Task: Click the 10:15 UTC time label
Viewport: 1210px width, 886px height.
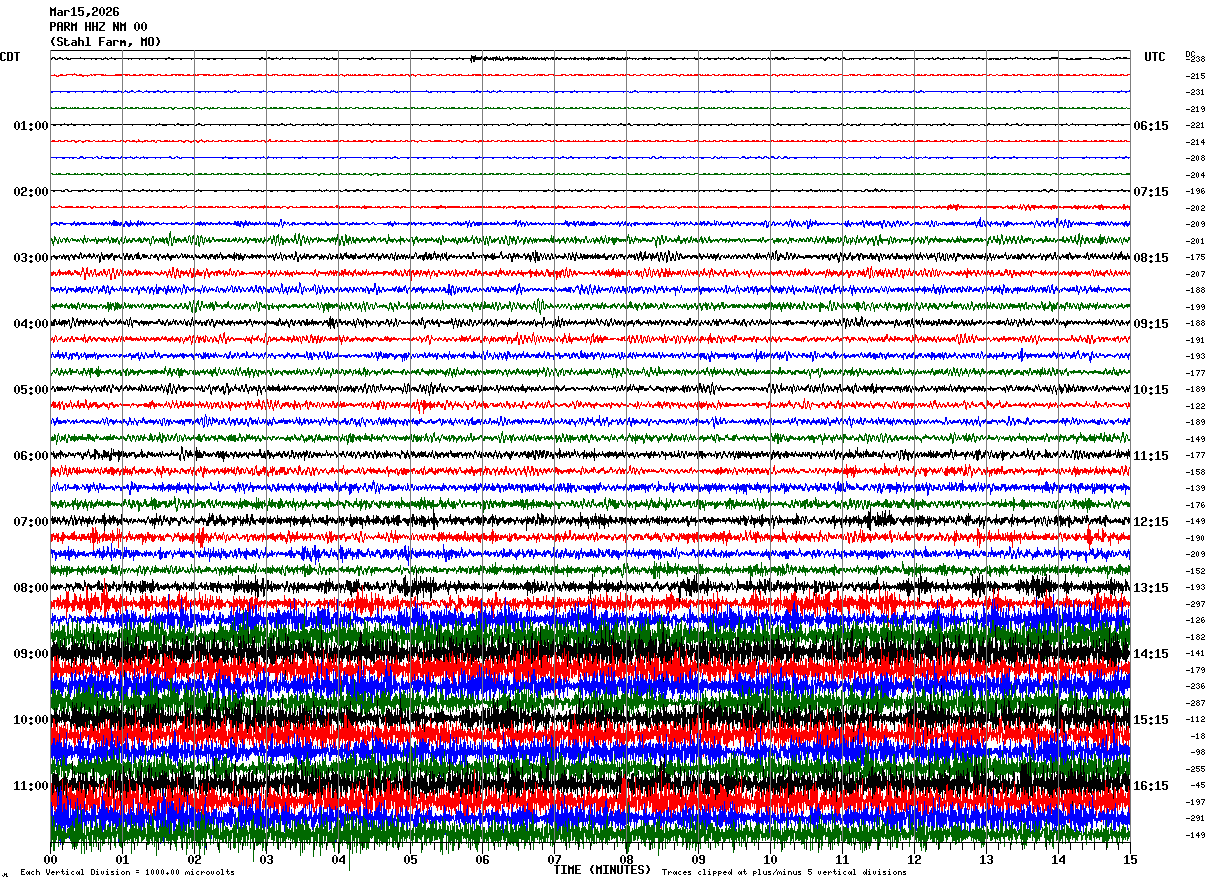Action: coord(1151,390)
